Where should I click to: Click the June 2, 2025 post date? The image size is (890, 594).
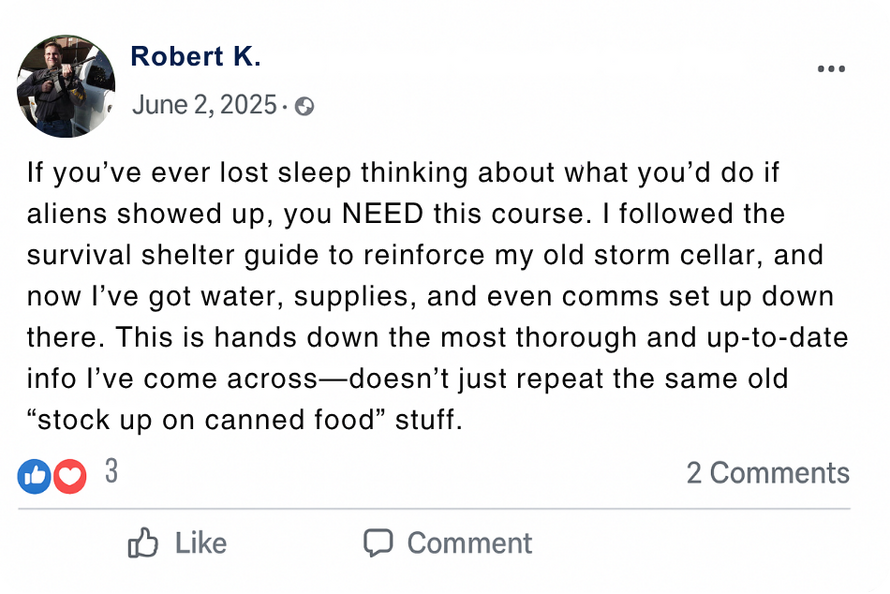(204, 105)
